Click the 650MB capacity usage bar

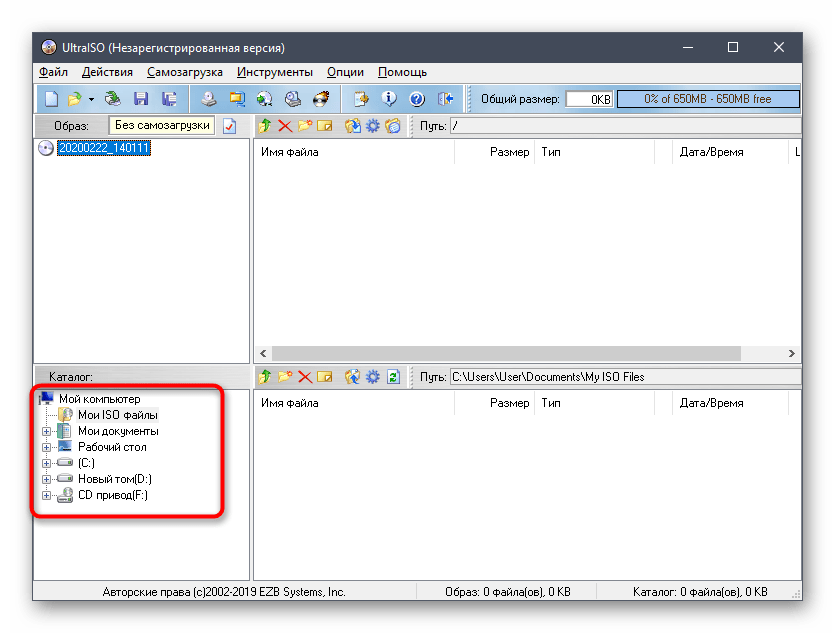coord(708,99)
